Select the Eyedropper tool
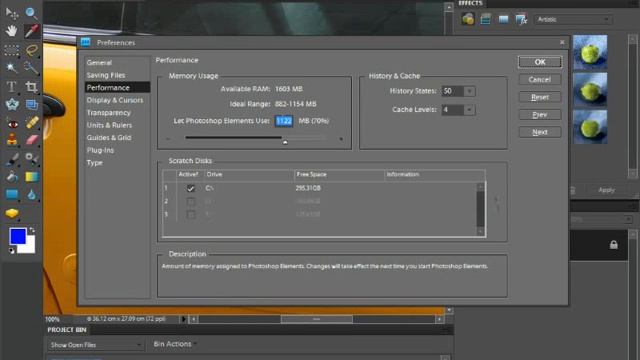The height and width of the screenshot is (360, 640). click(31, 31)
